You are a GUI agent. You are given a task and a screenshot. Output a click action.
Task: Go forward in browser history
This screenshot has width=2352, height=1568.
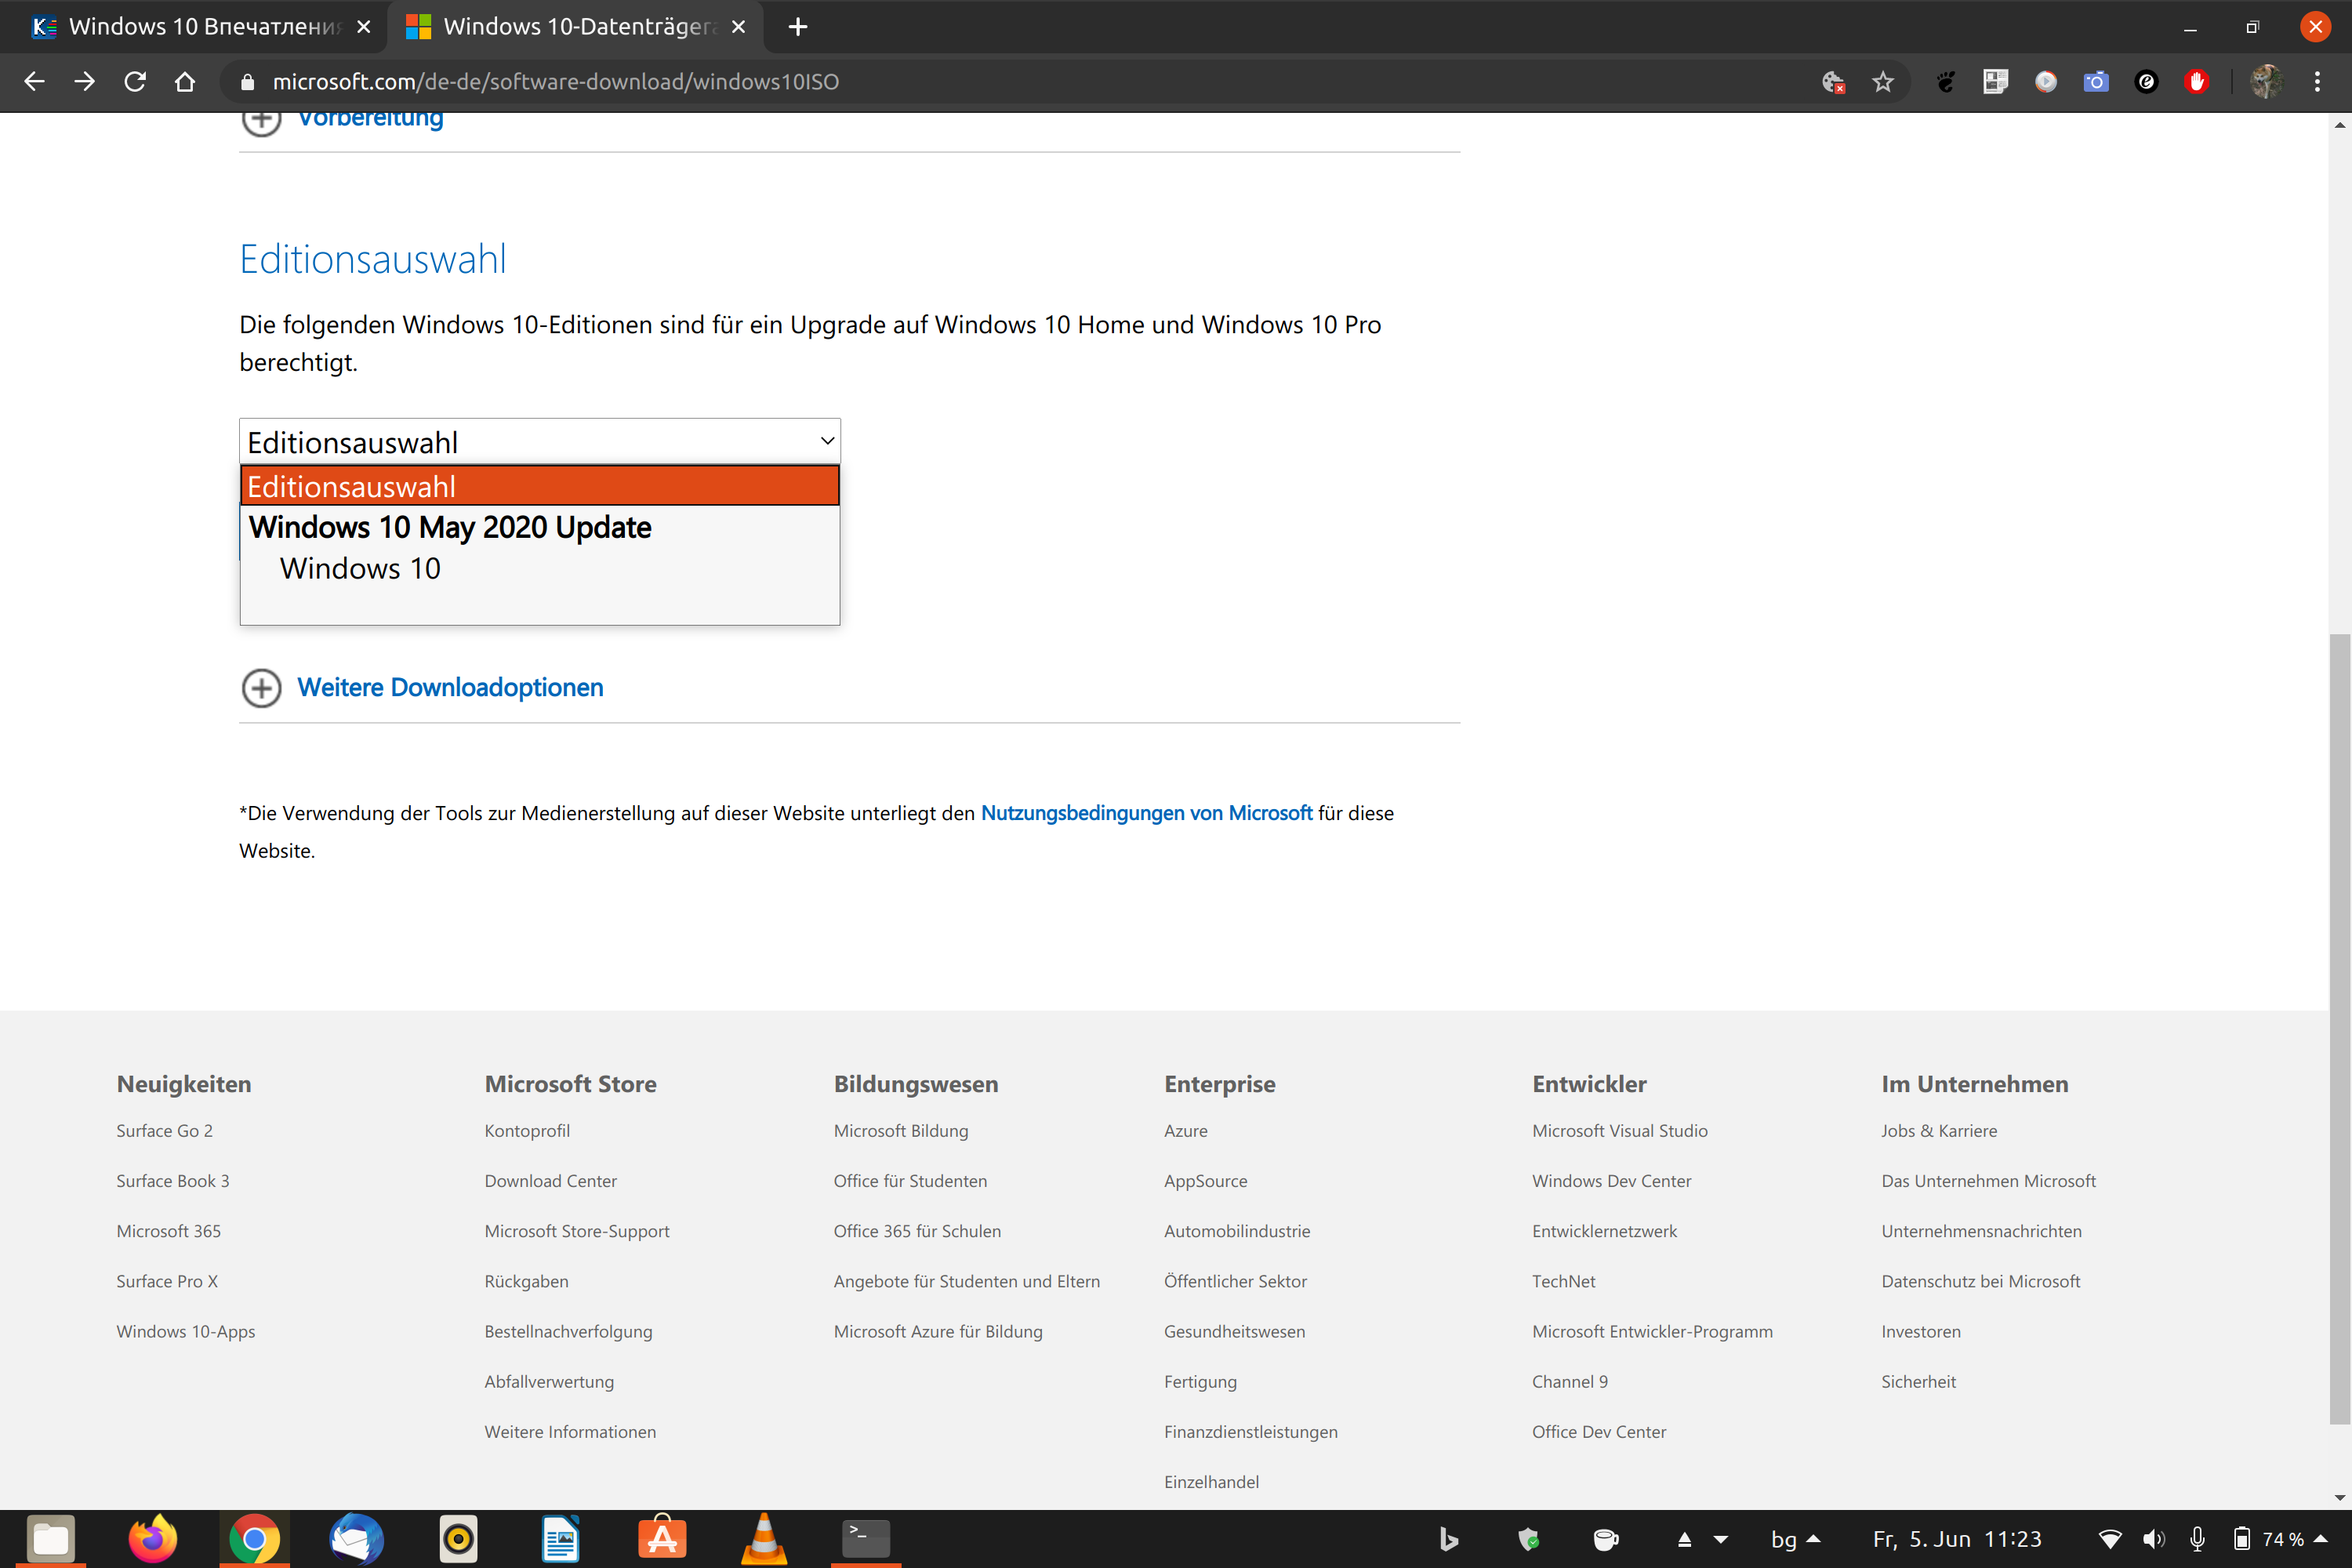[85, 82]
